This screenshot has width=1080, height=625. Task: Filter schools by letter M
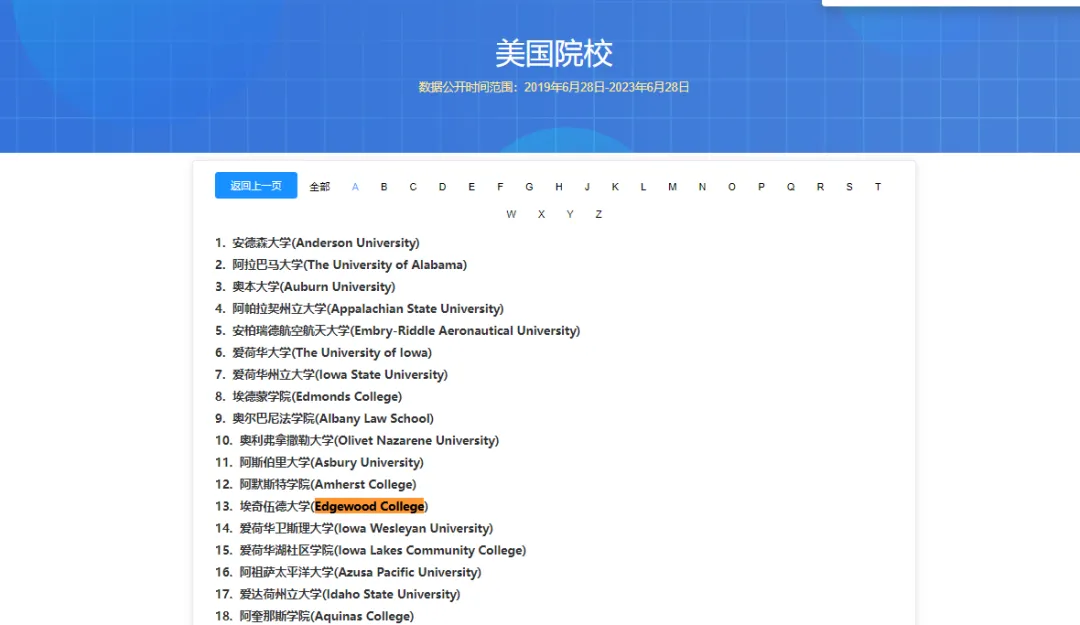[672, 187]
